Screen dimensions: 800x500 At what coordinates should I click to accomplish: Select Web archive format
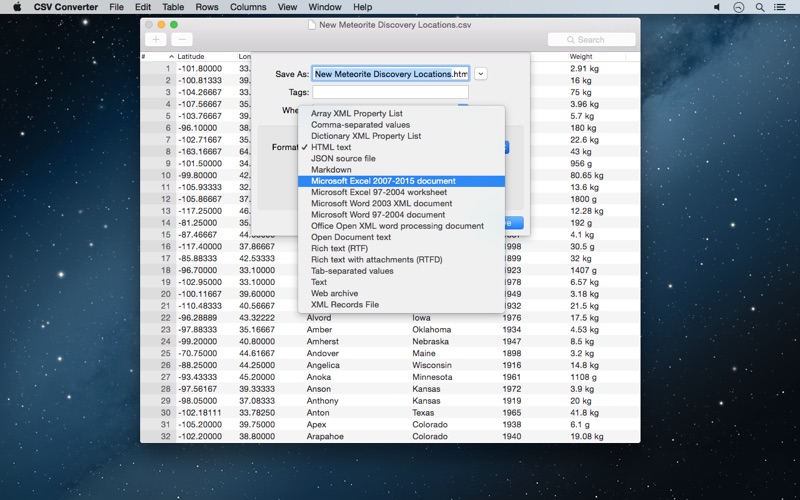[x=402, y=293]
